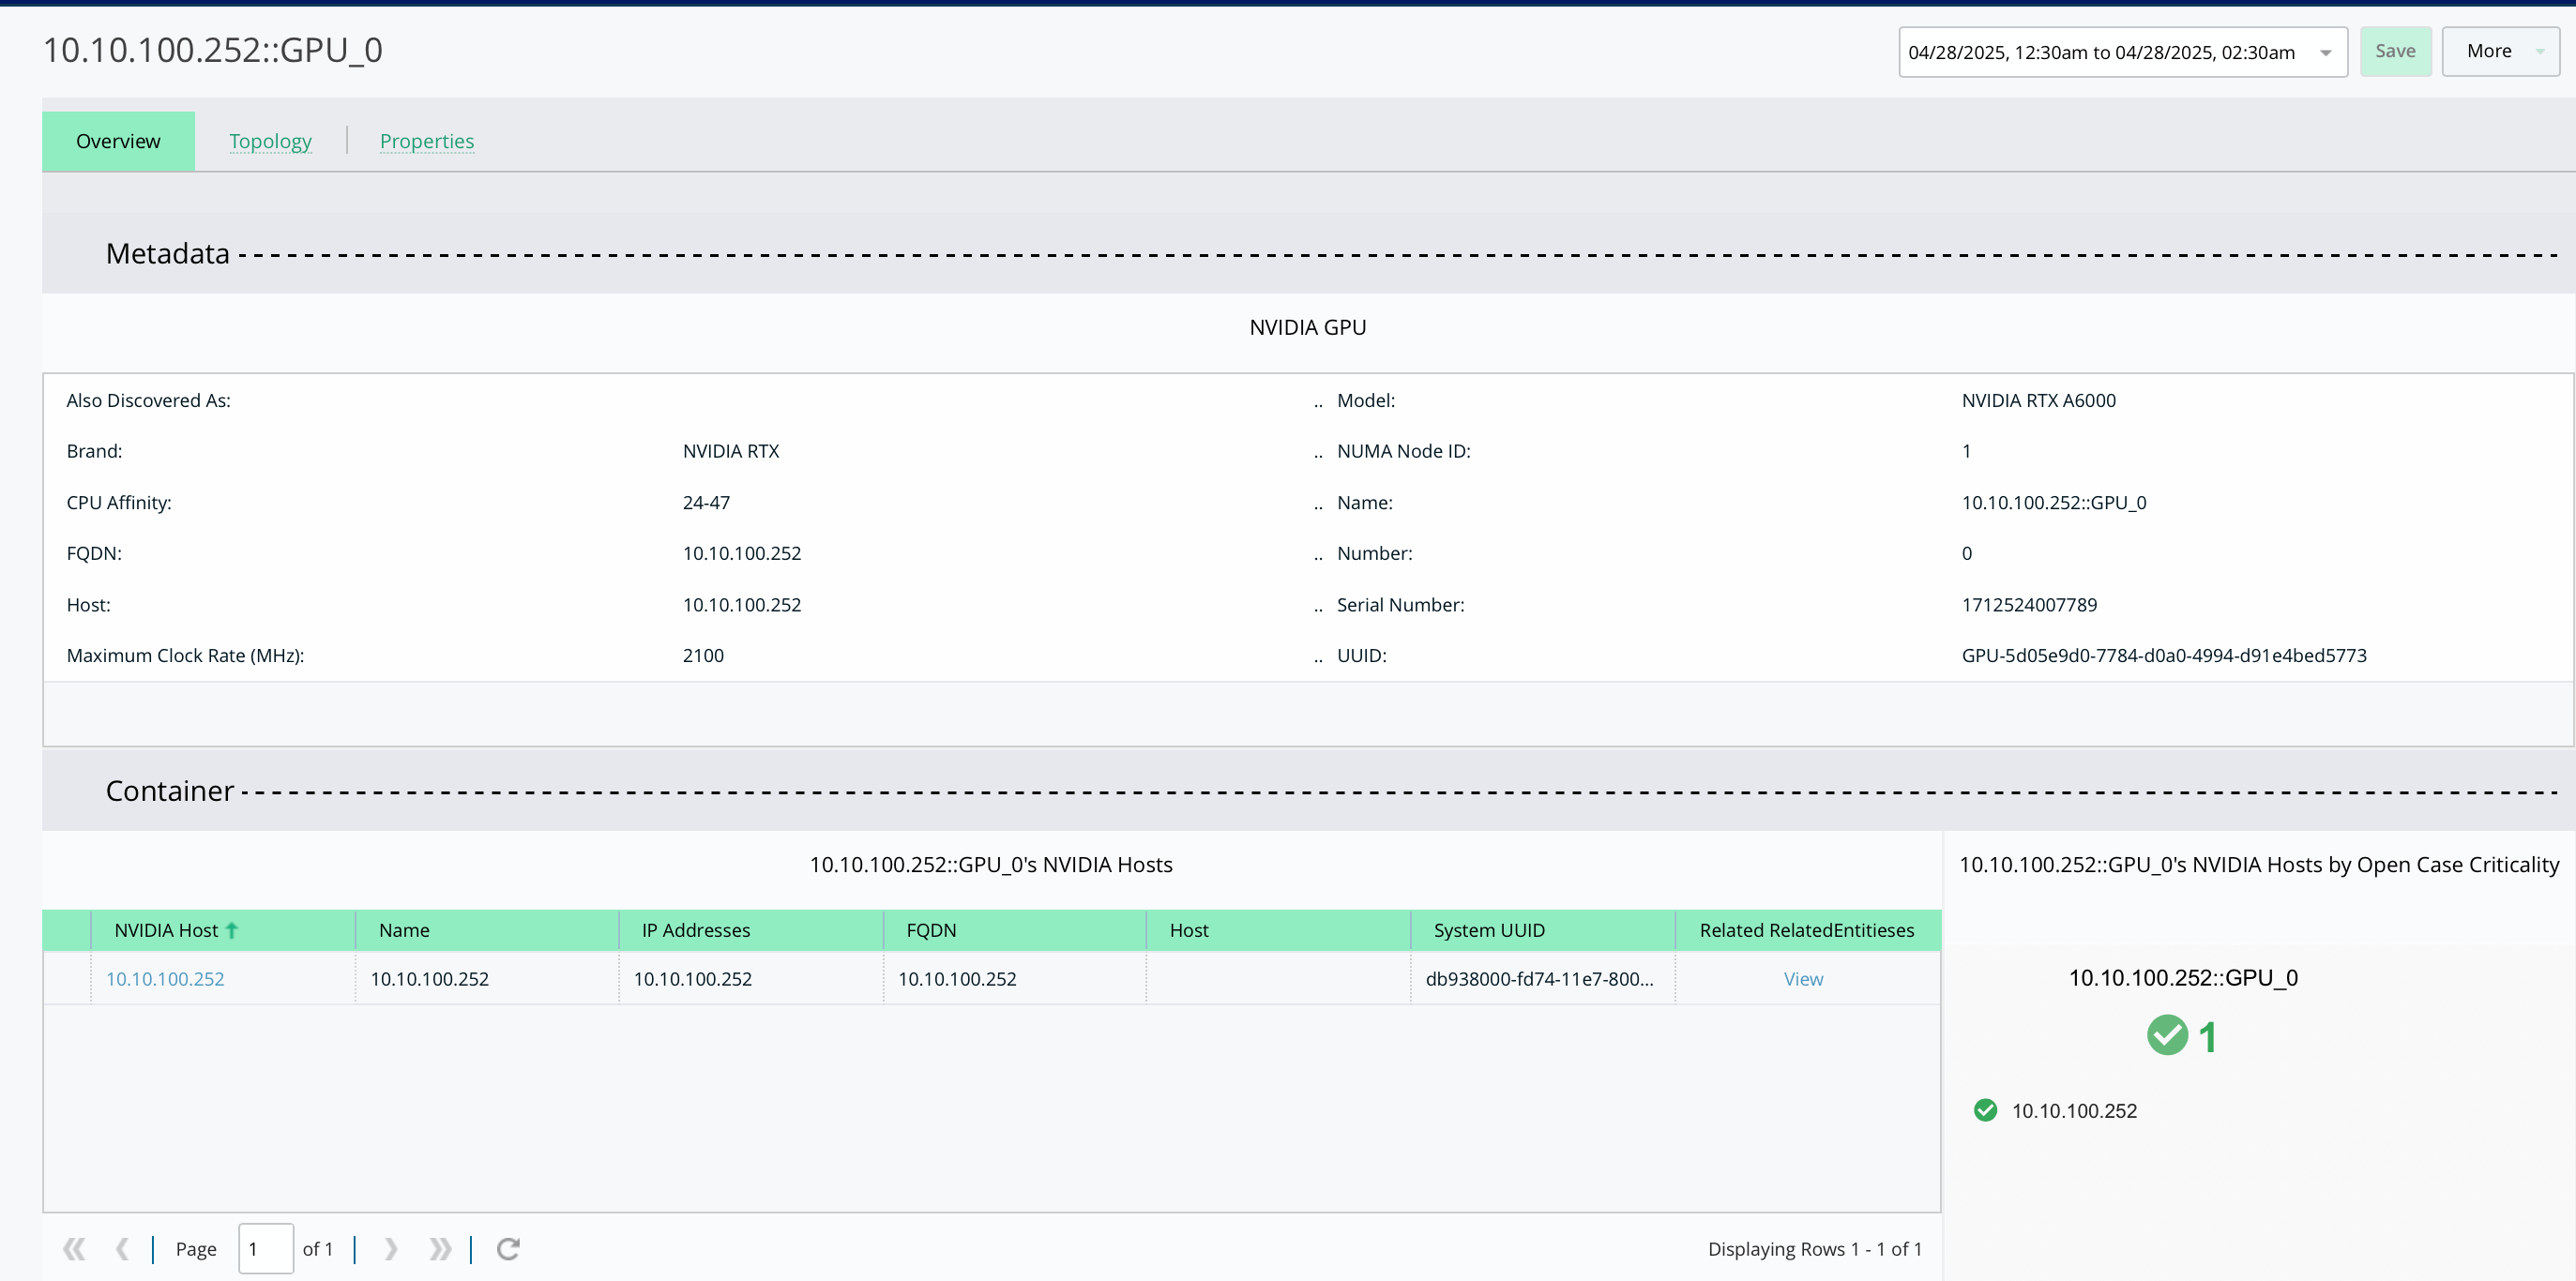The height and width of the screenshot is (1281, 2576).
Task: Click NVIDIA Hosts by Open Case Criticality title
Action: coord(2259,864)
